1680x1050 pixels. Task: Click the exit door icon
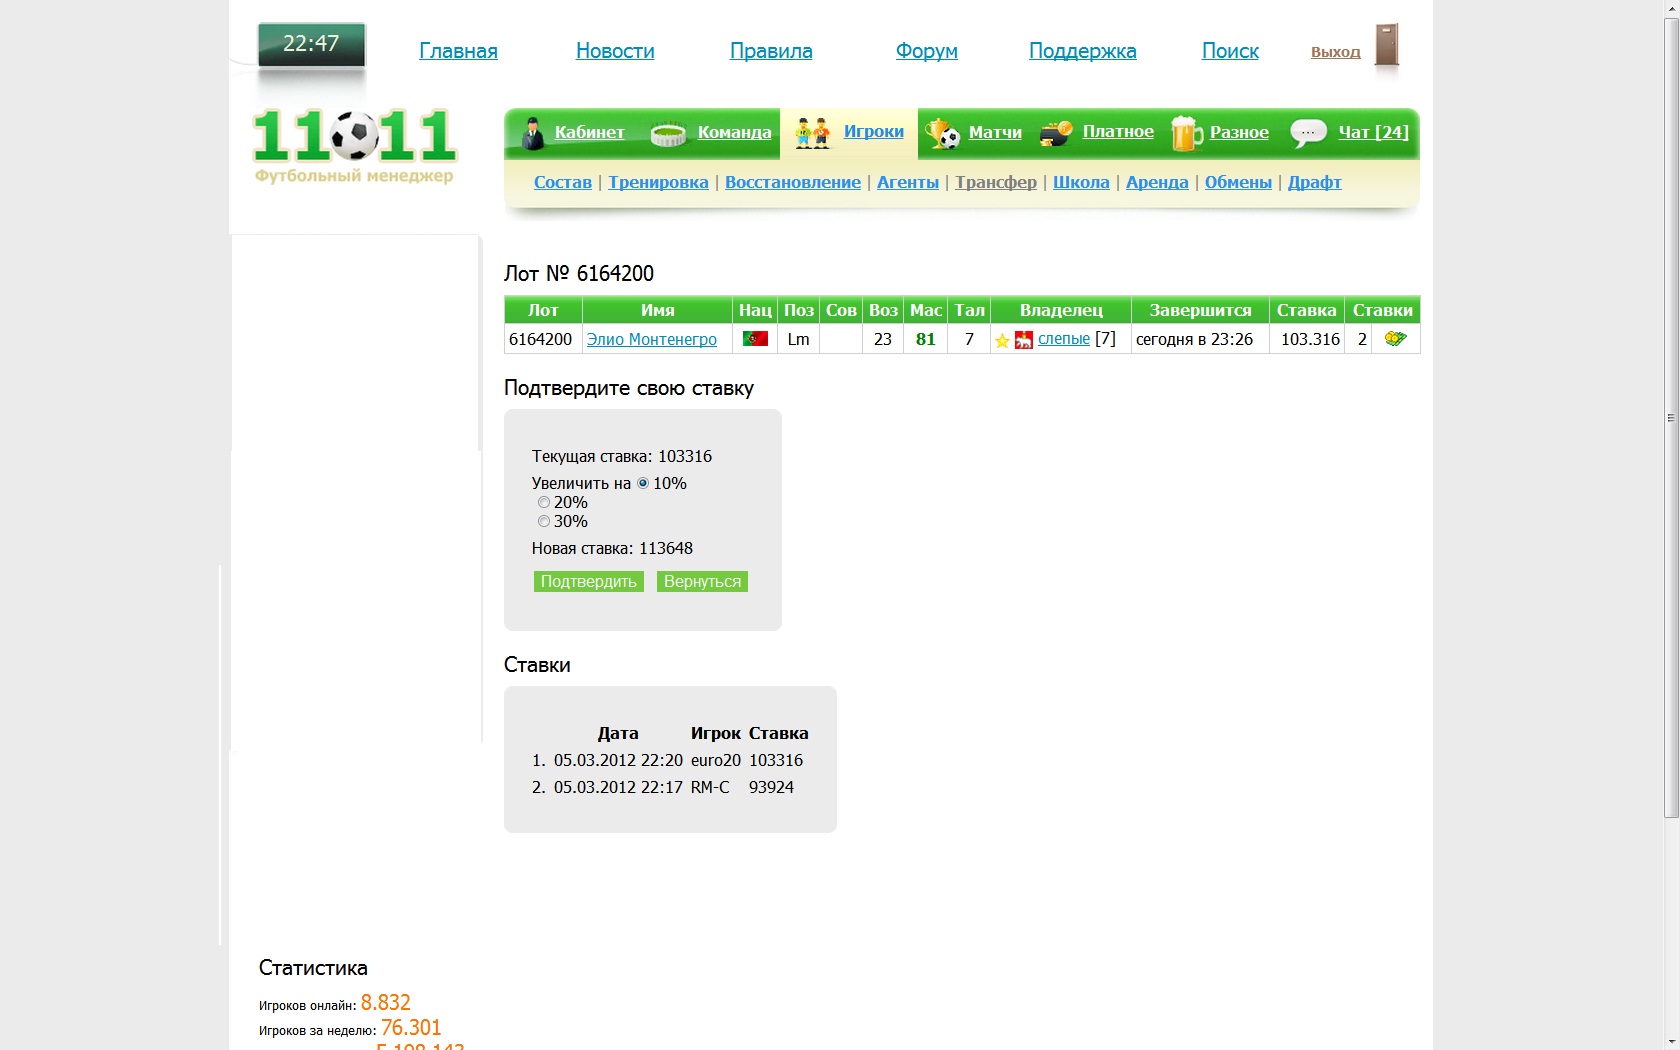[1386, 46]
